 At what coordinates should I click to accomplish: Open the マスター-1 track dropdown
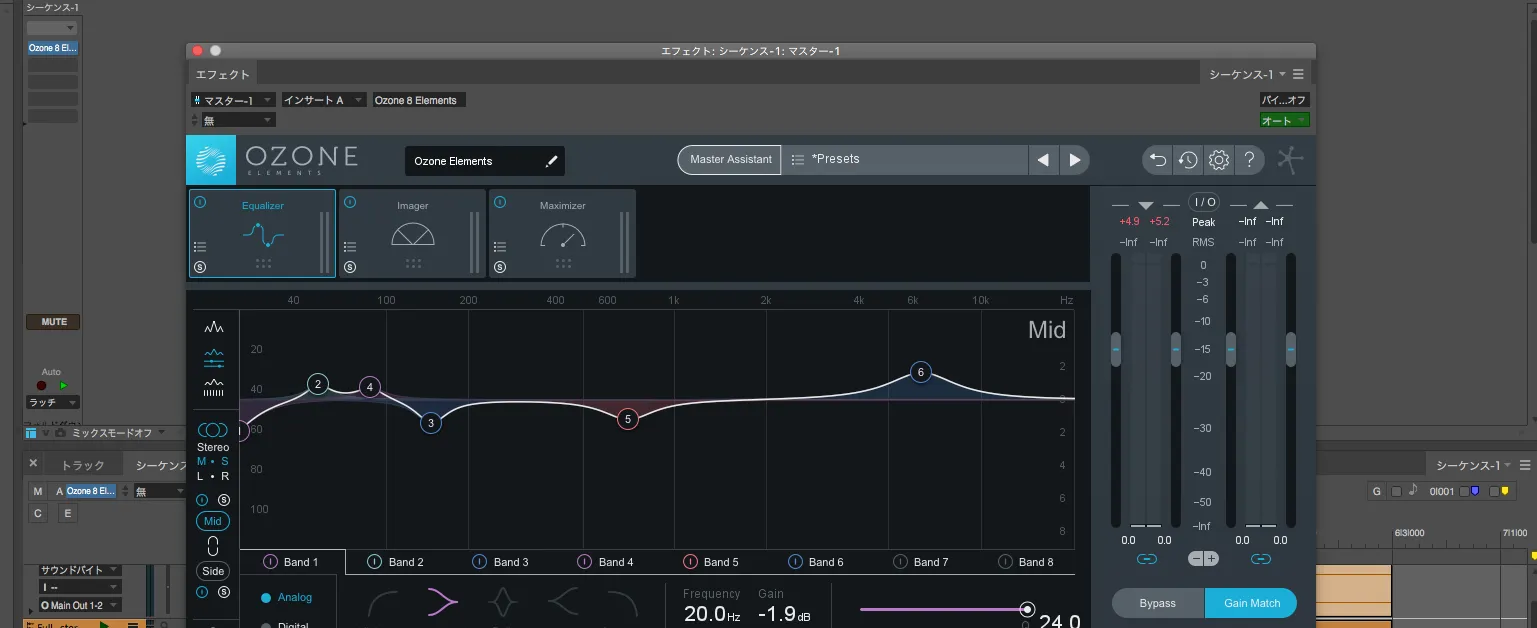[233, 100]
